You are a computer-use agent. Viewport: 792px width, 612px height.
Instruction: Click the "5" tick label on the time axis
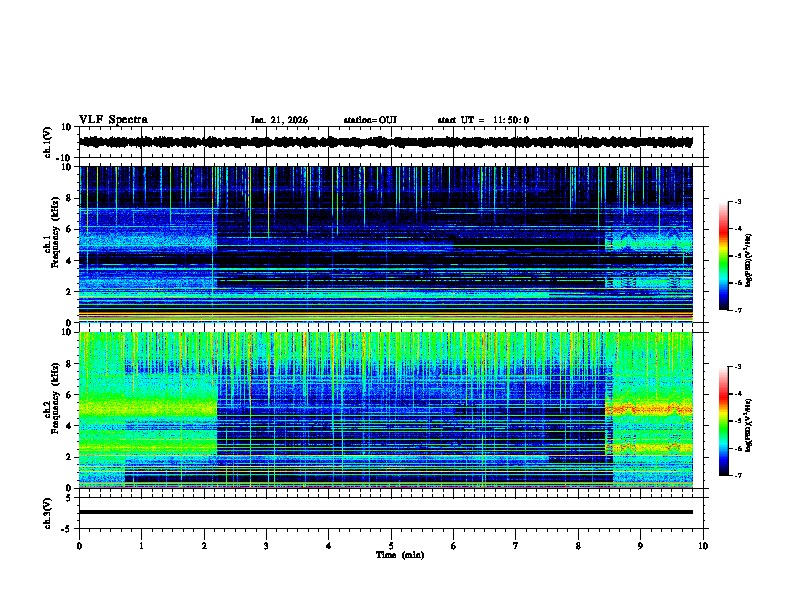tap(391, 546)
